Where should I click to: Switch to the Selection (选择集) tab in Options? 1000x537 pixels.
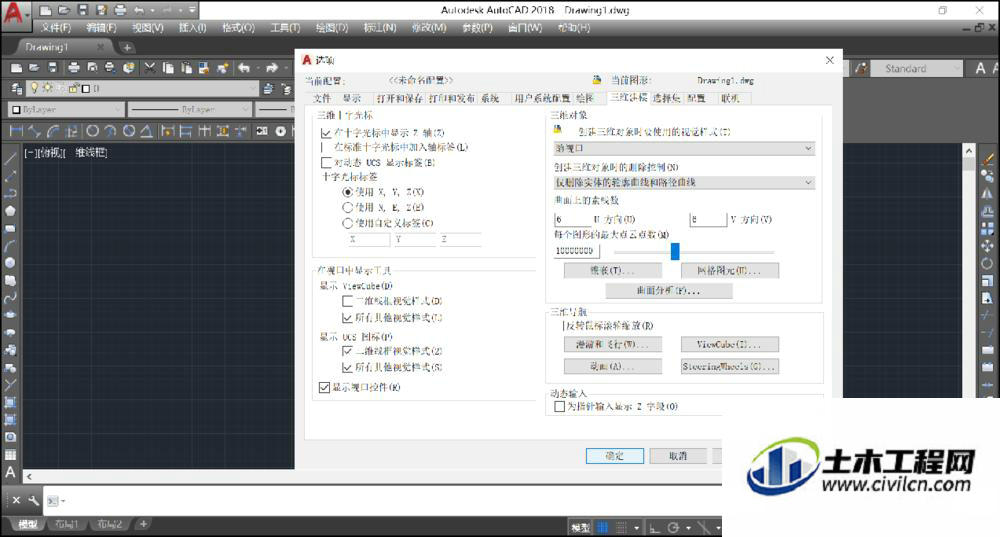(x=666, y=98)
